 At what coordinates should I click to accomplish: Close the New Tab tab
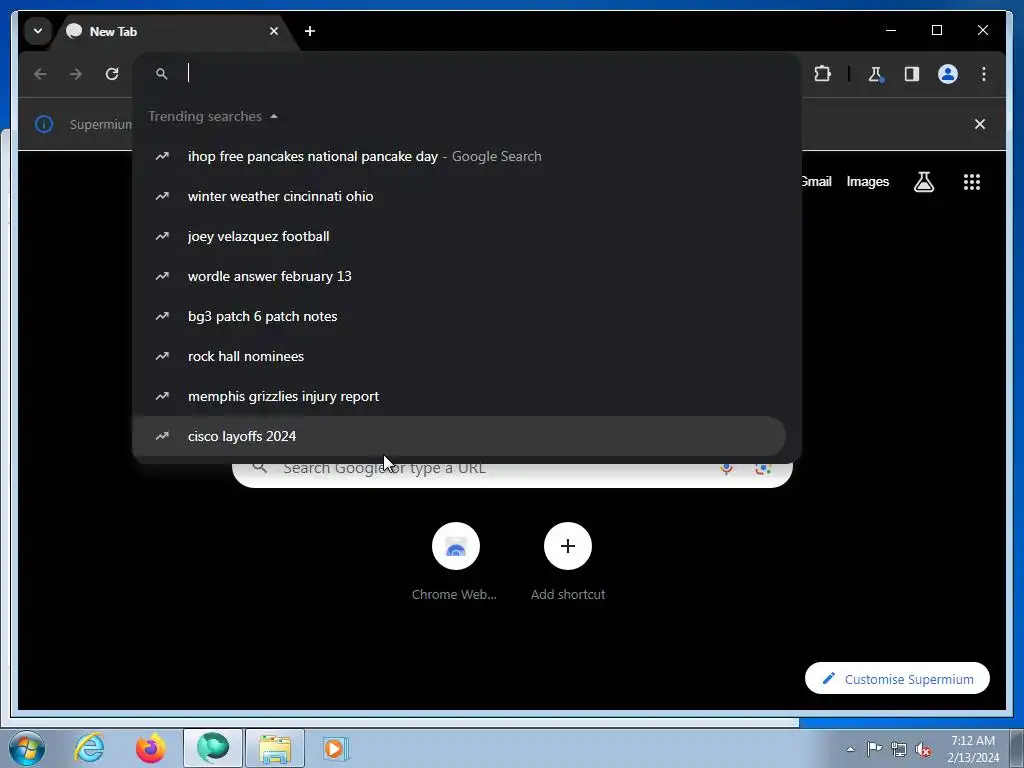point(274,31)
